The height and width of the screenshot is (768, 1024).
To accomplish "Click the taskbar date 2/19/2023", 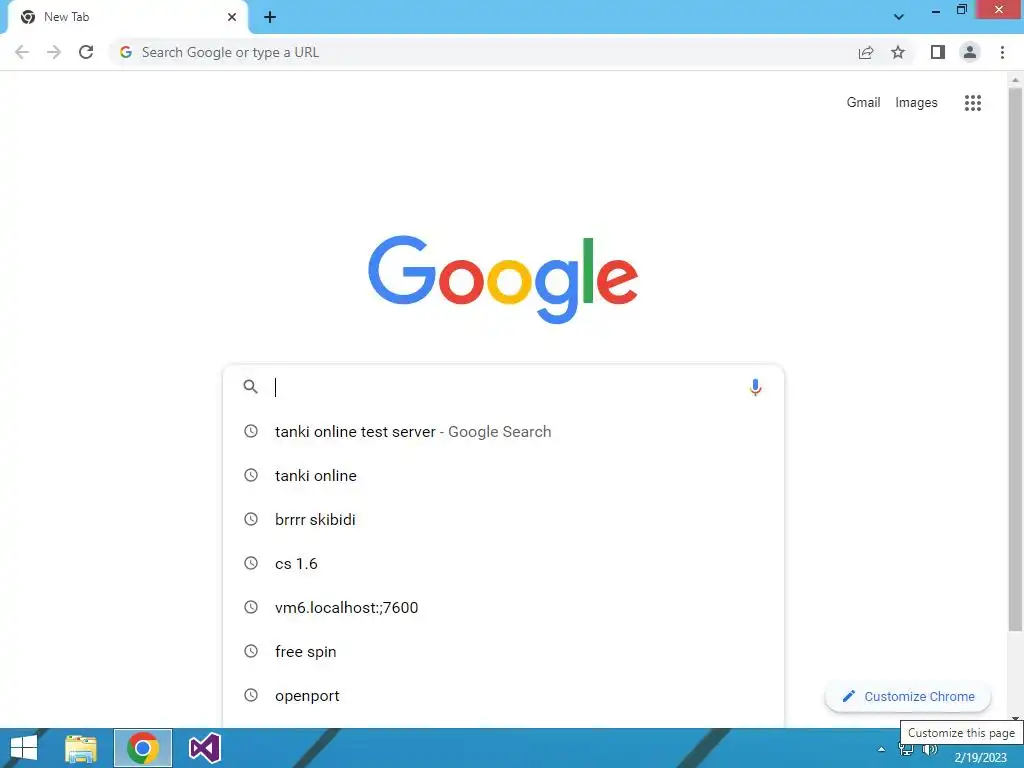I will point(980,758).
